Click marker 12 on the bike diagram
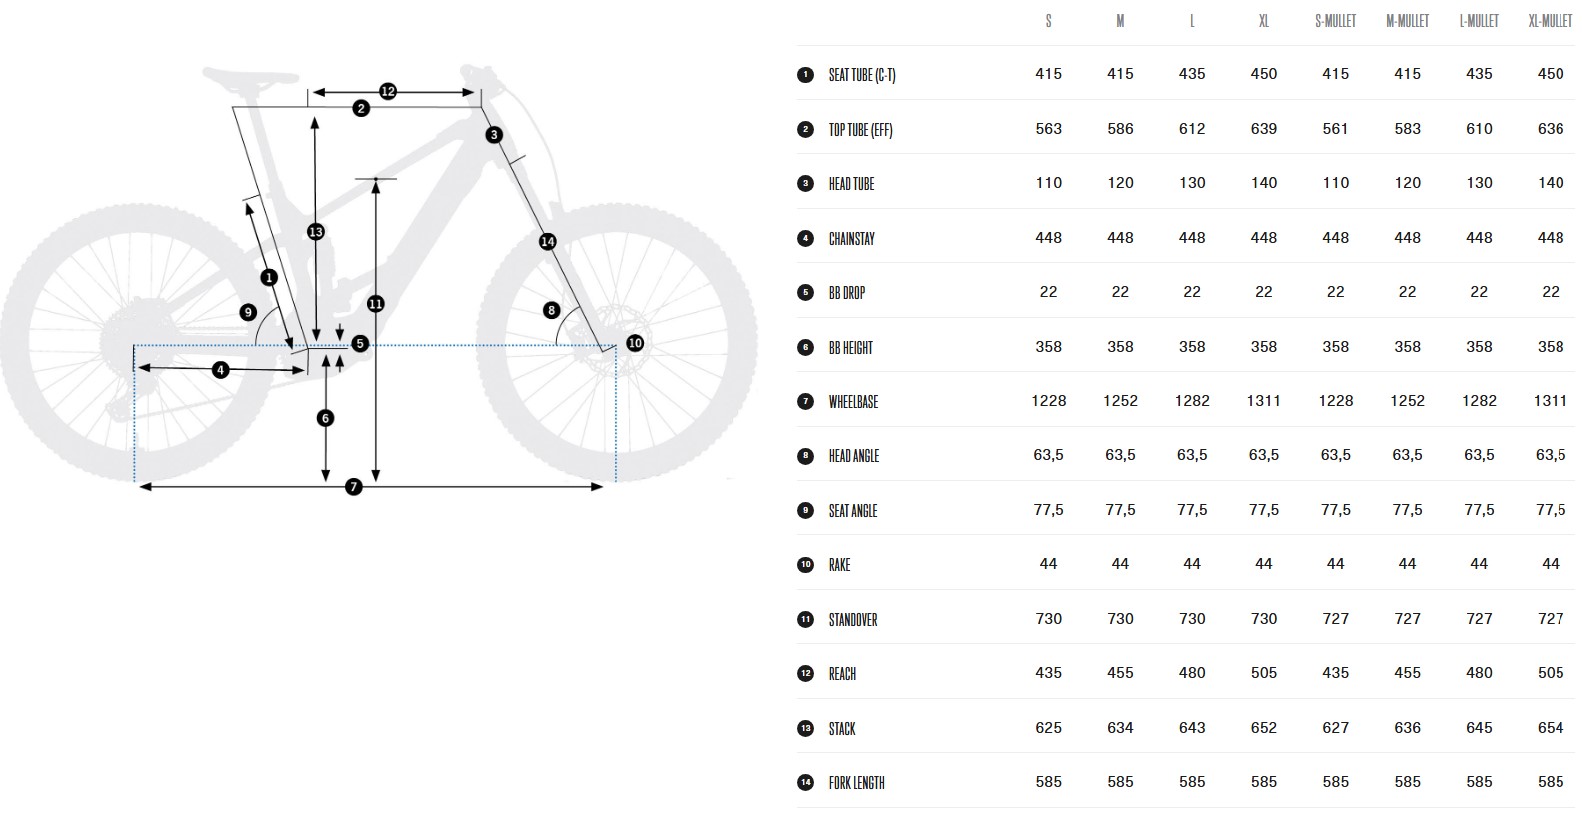Viewport: 1582px width, 823px height. (388, 92)
